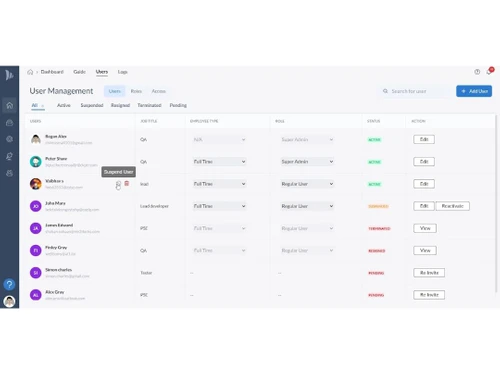Screen dimensions: 500x375
Task: Click the FI avatar for Finley Gray
Action: click(x=36, y=250)
